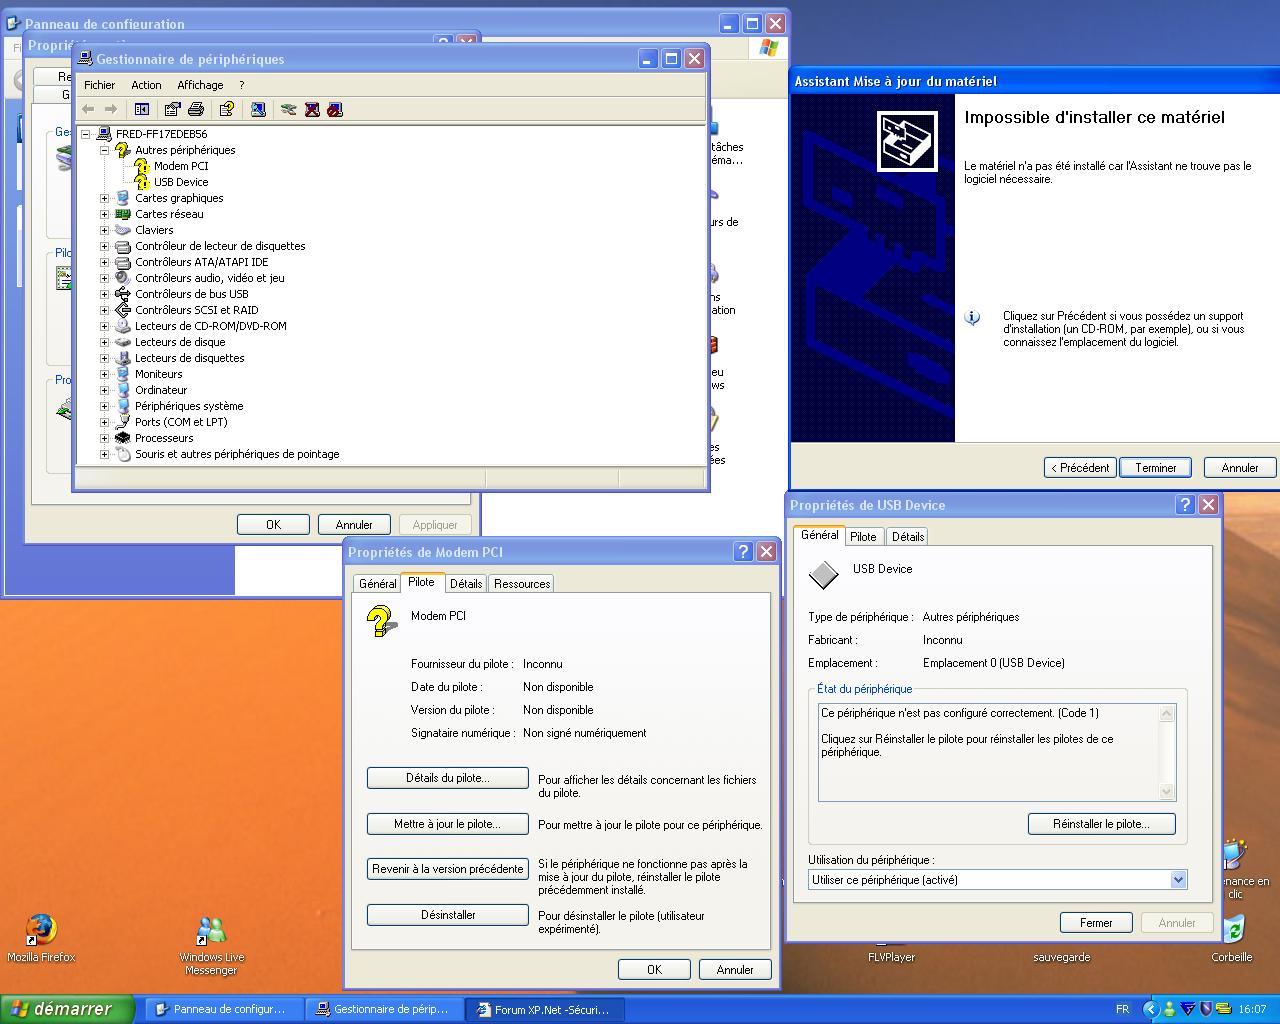Click Fermer in USB Device properties

[1096, 923]
